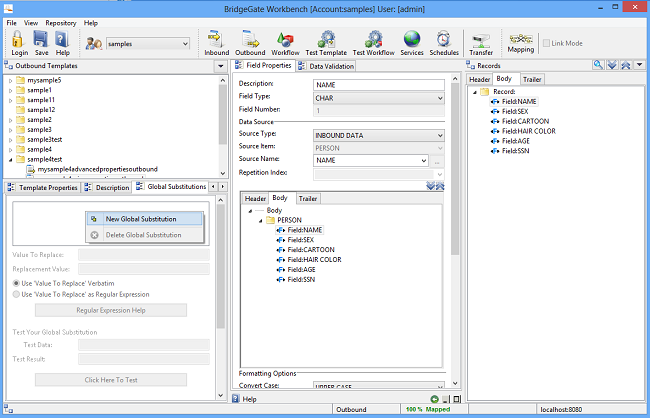Select Field:AGE in Body tree
The image size is (650, 418).
click(301, 270)
